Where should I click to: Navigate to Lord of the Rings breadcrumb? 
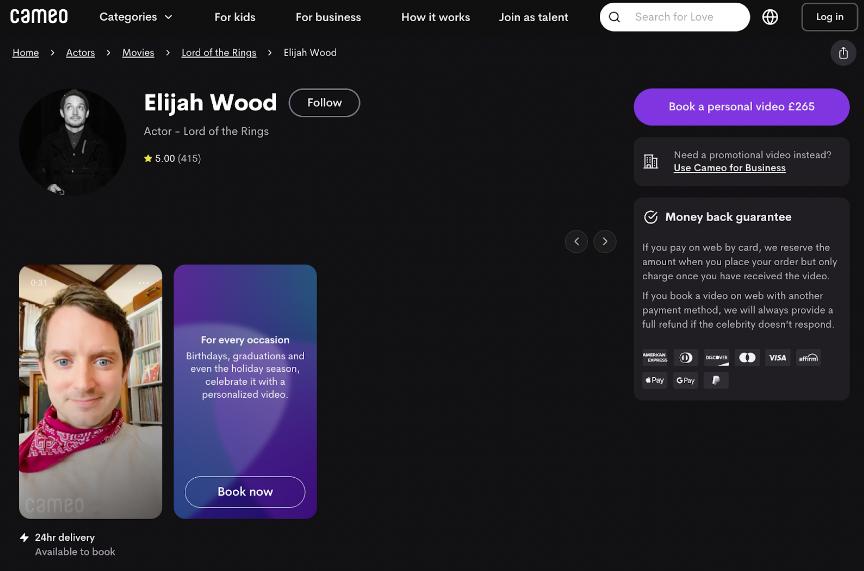click(x=218, y=53)
